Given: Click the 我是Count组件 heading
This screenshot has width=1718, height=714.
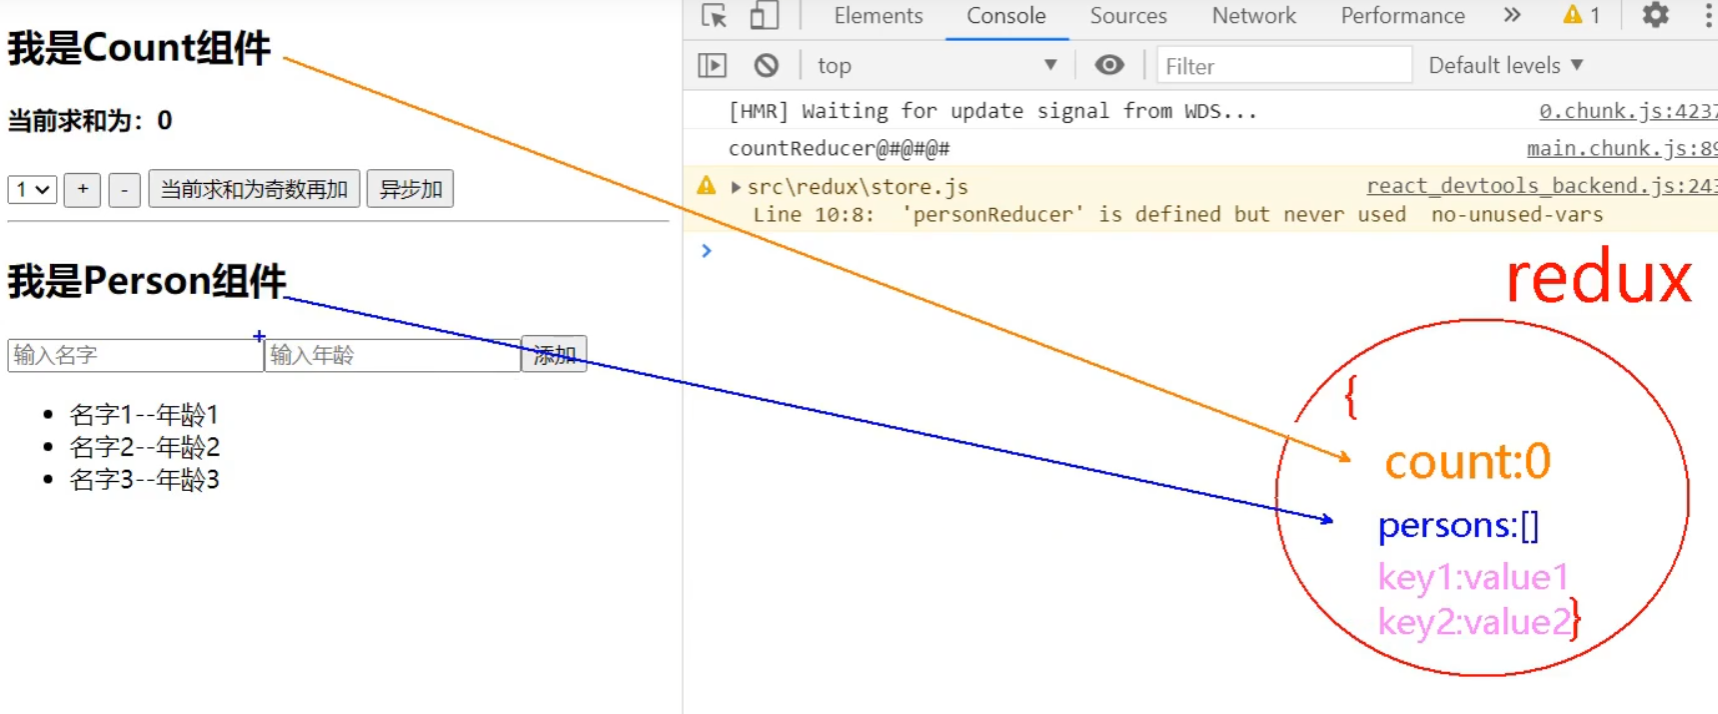Looking at the screenshot, I should point(139,48).
